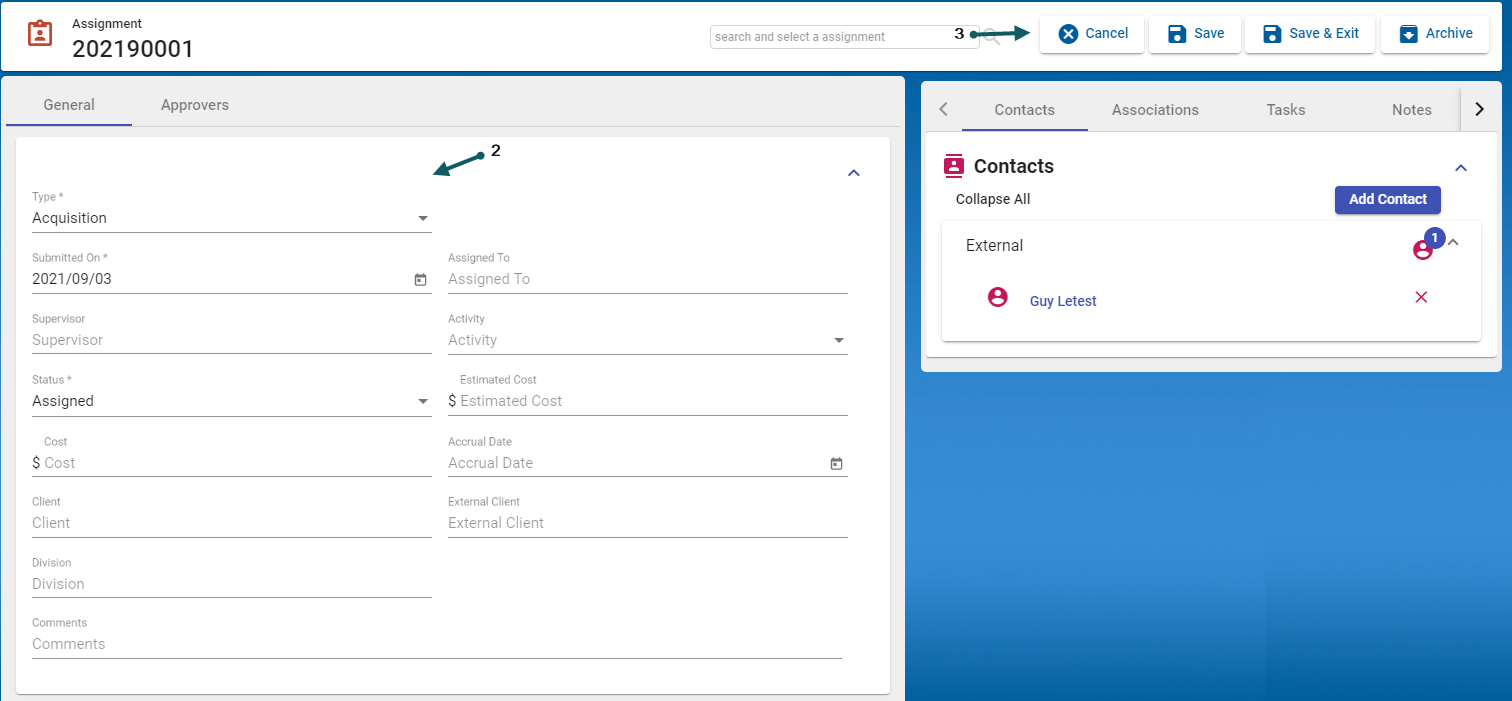The width and height of the screenshot is (1512, 701).
Task: Collapse the Contacts panel
Action: tap(1460, 168)
